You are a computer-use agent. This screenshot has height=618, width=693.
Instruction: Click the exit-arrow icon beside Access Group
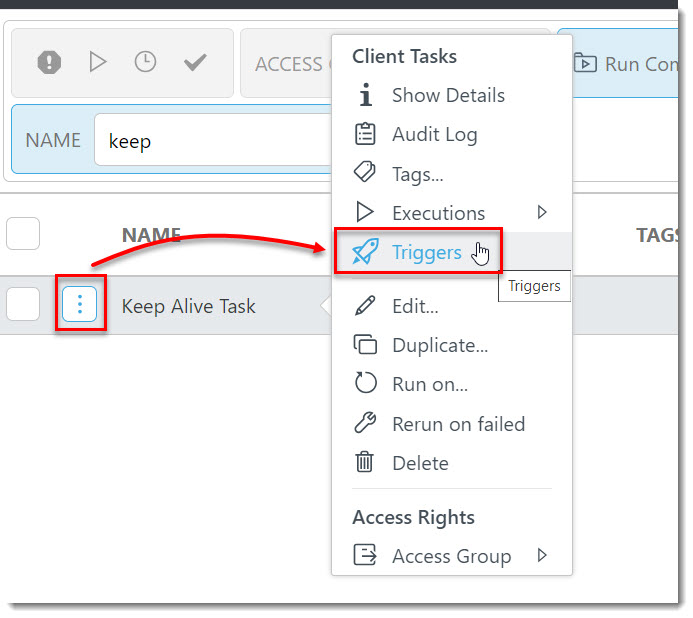[365, 555]
